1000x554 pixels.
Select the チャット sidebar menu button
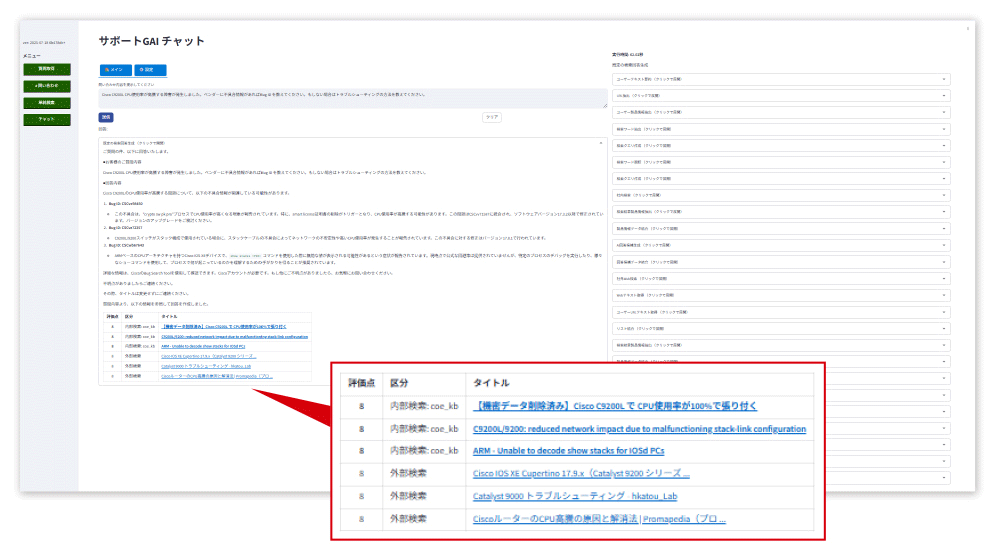46,119
